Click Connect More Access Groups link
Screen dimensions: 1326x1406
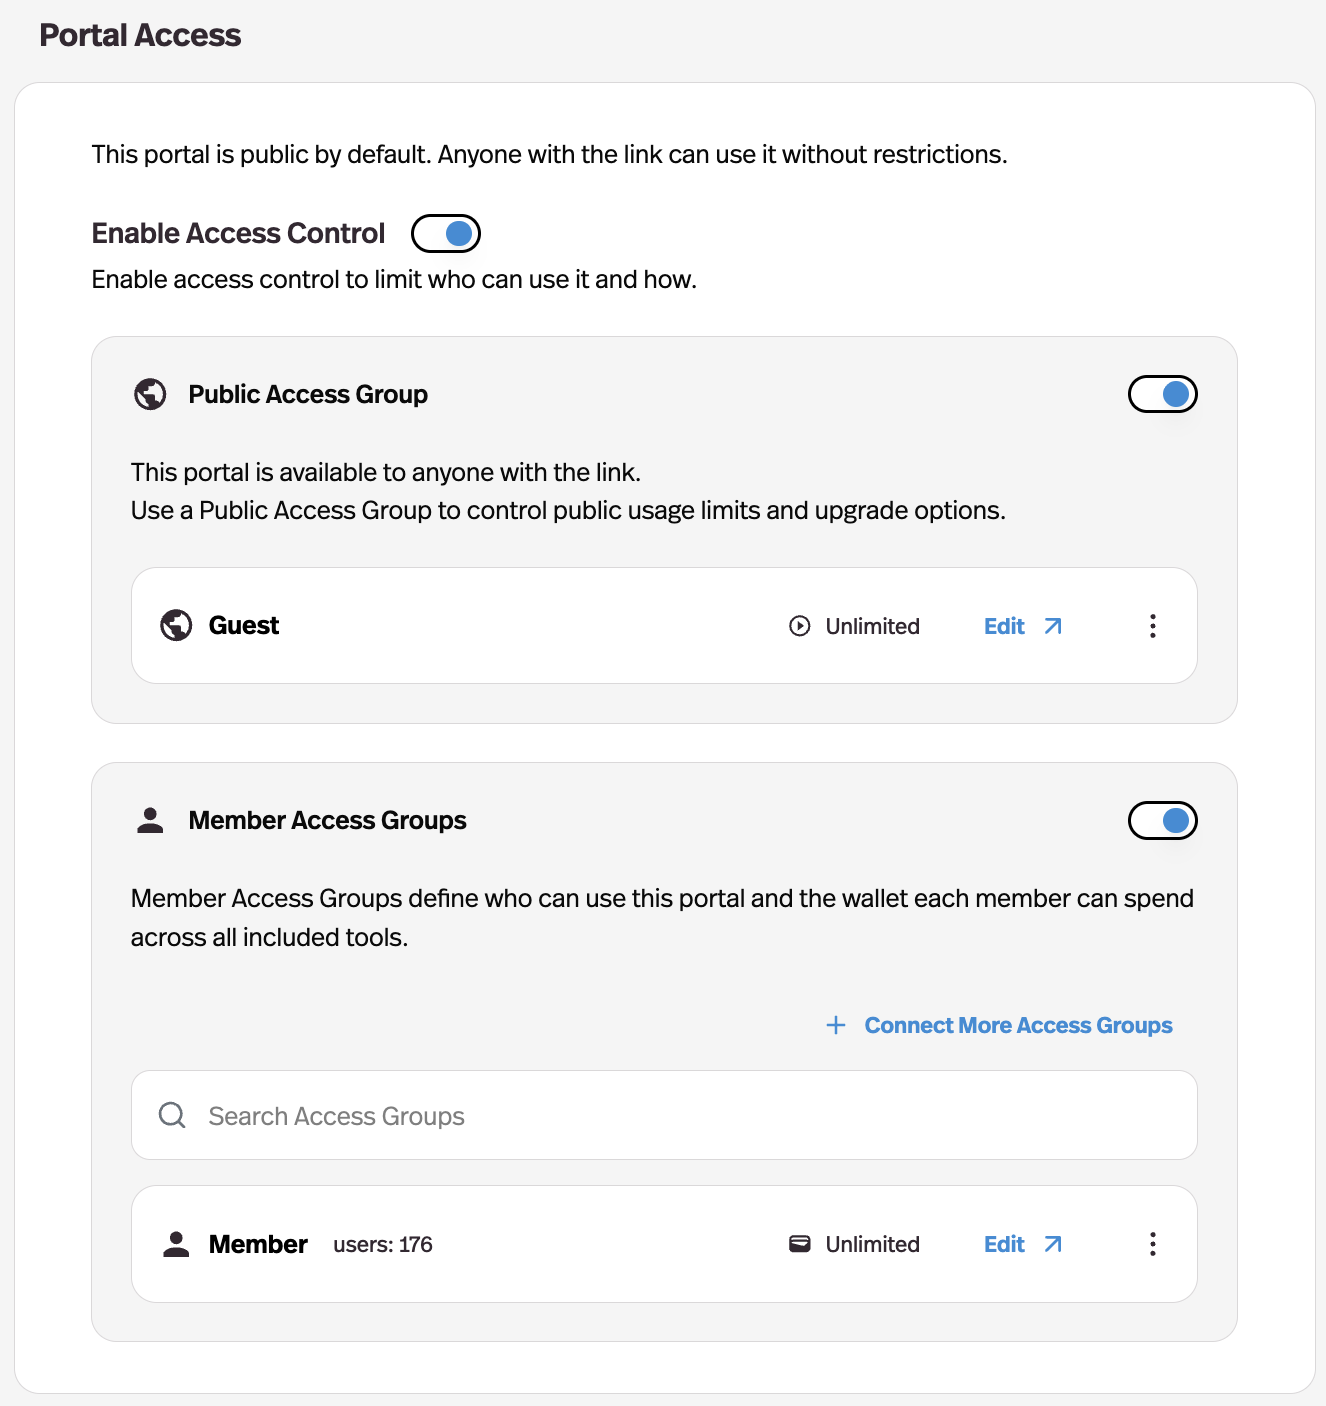[1018, 1025]
